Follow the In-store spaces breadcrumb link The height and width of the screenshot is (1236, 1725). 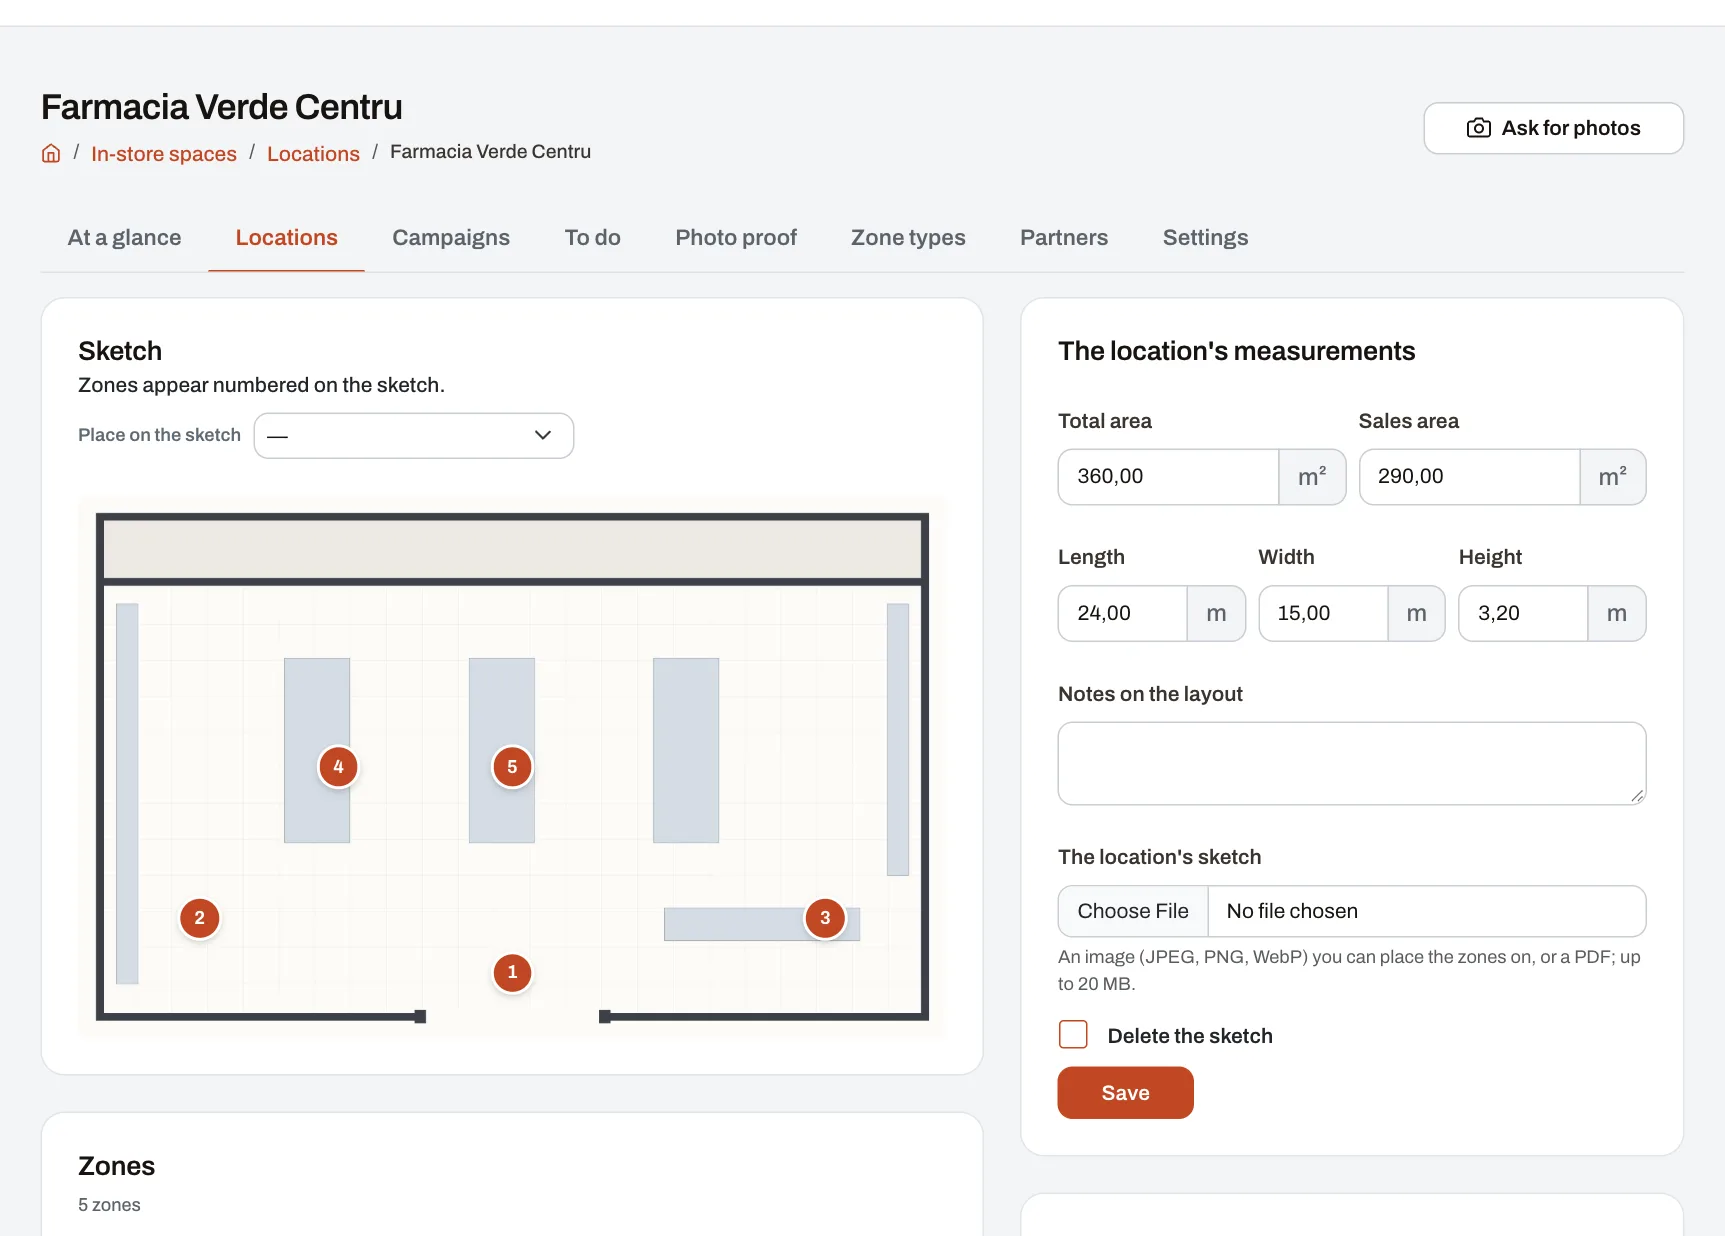pos(164,154)
